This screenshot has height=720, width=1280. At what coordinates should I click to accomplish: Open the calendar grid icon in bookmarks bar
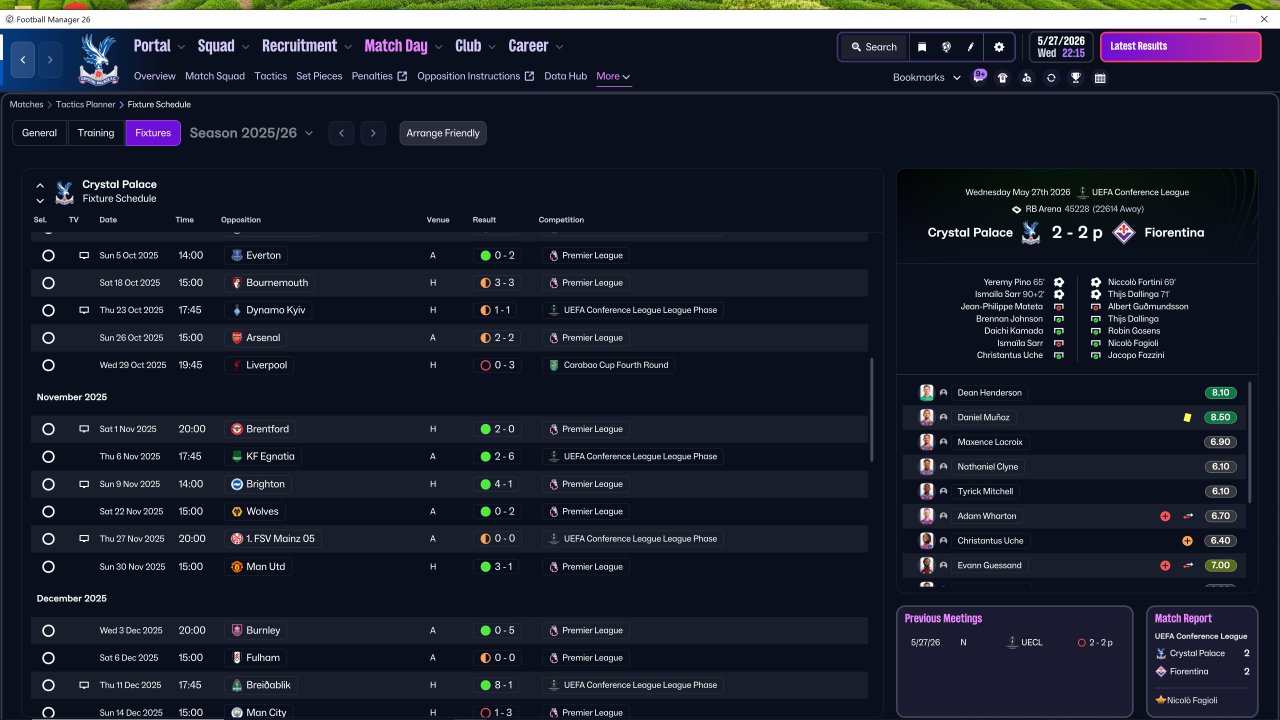click(x=1100, y=78)
